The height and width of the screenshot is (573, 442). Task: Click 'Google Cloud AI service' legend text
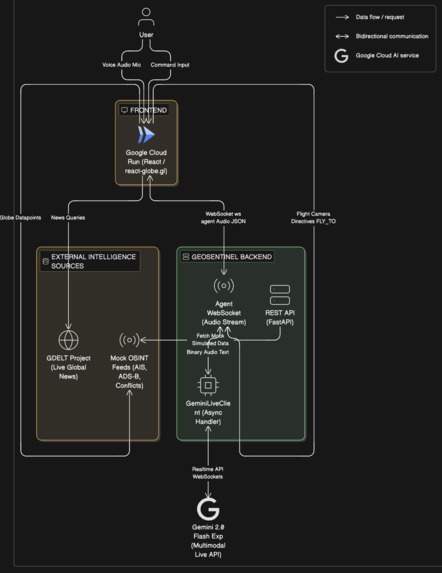point(387,56)
